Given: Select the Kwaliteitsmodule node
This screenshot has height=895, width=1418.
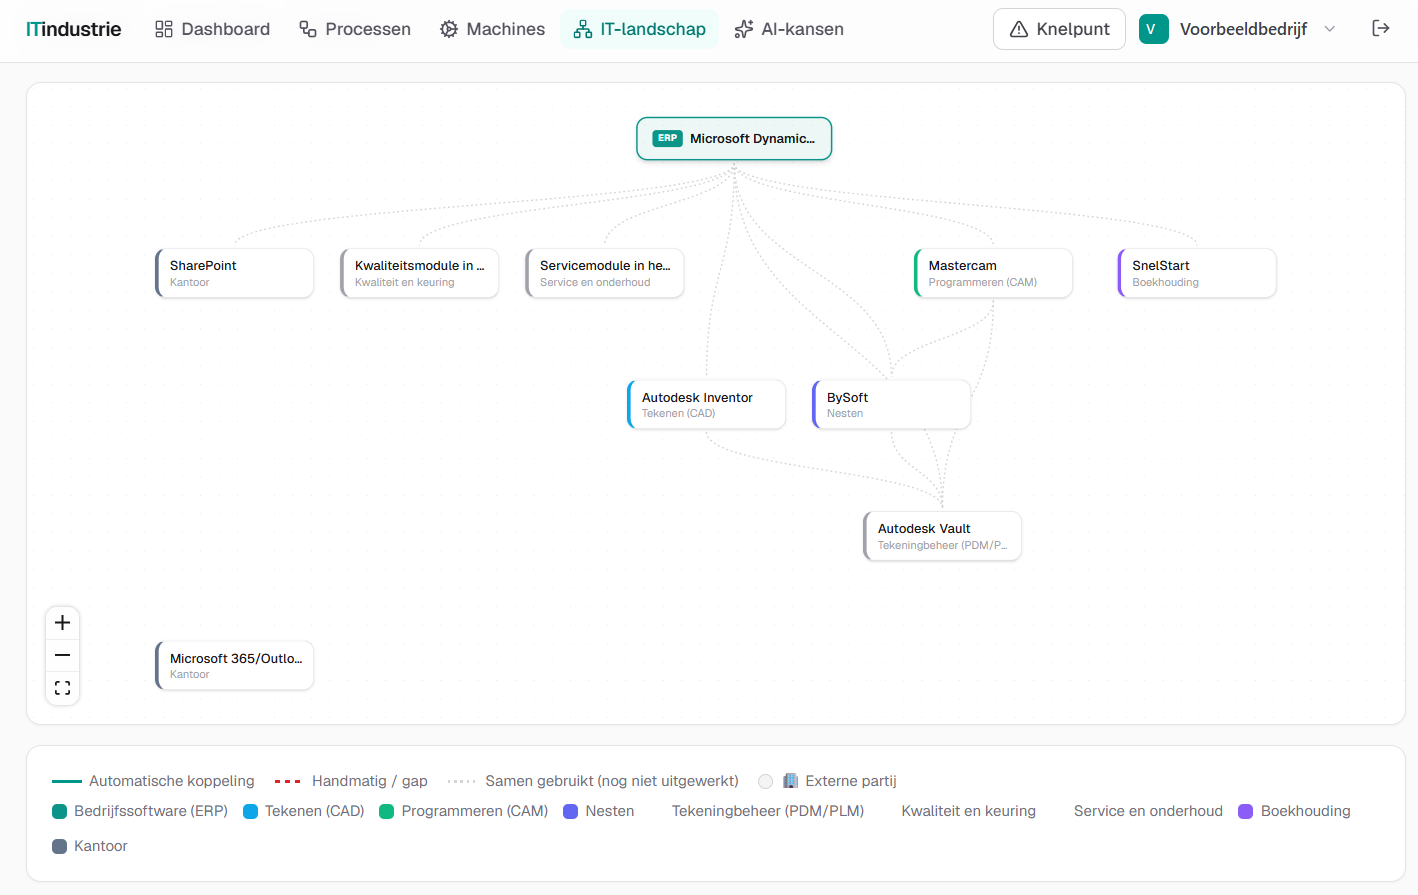Looking at the screenshot, I should pos(420,273).
